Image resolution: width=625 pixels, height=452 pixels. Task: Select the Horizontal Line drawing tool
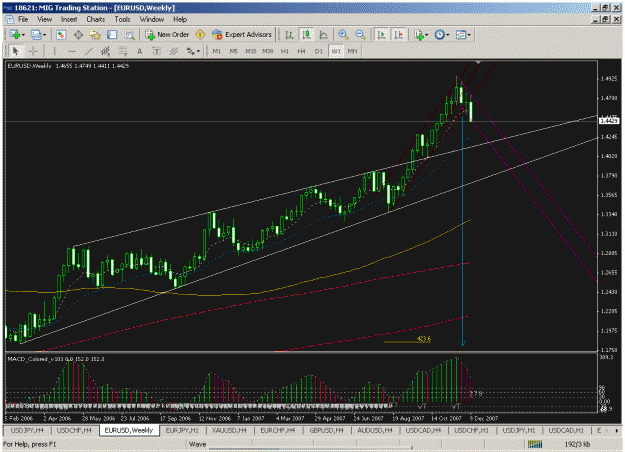pyautogui.click(x=72, y=51)
